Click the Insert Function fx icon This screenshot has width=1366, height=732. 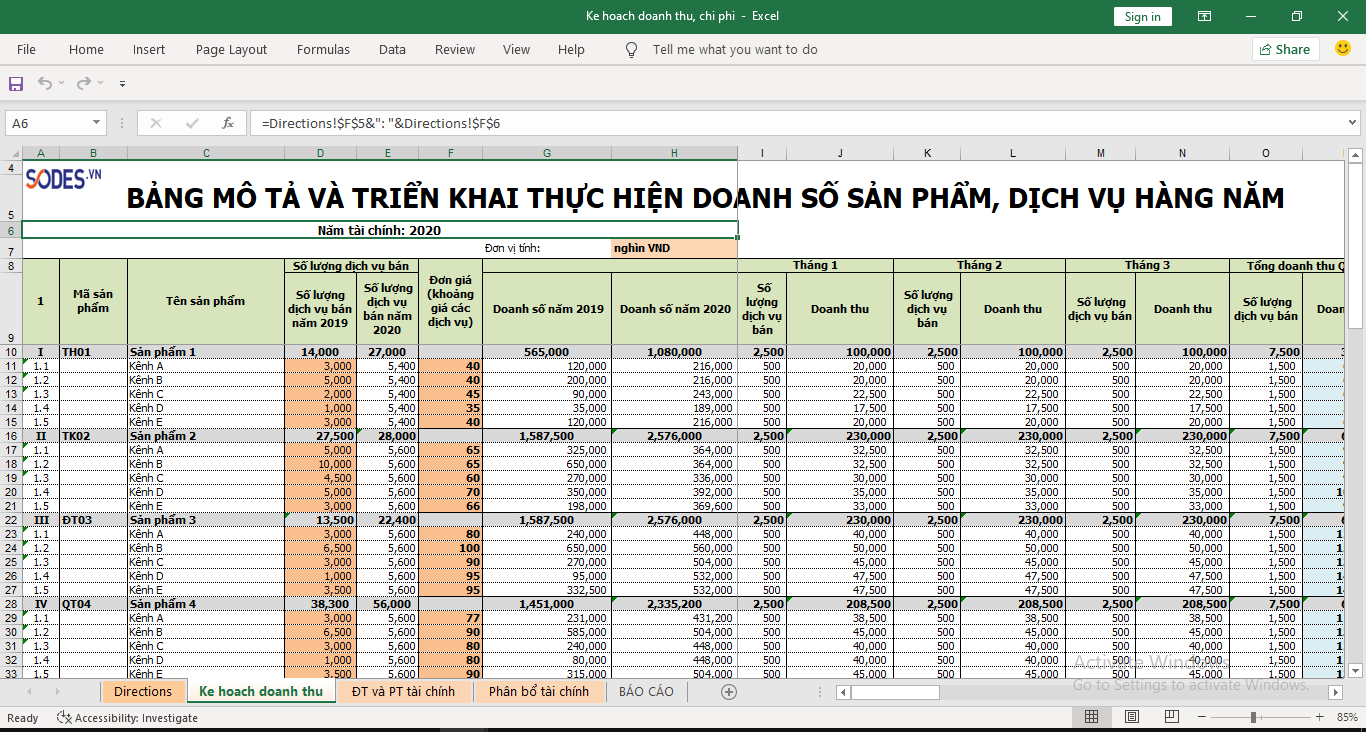[228, 123]
